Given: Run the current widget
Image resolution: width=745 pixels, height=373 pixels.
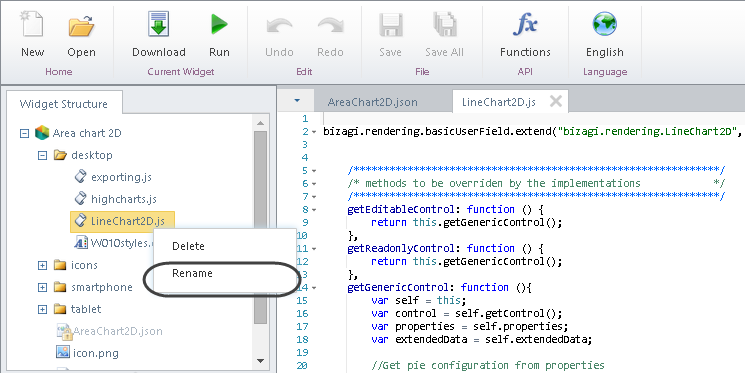Looking at the screenshot, I should coord(219,24).
